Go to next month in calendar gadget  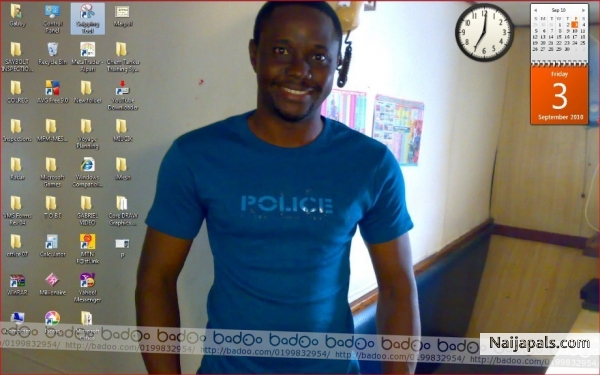pyautogui.click(x=584, y=10)
